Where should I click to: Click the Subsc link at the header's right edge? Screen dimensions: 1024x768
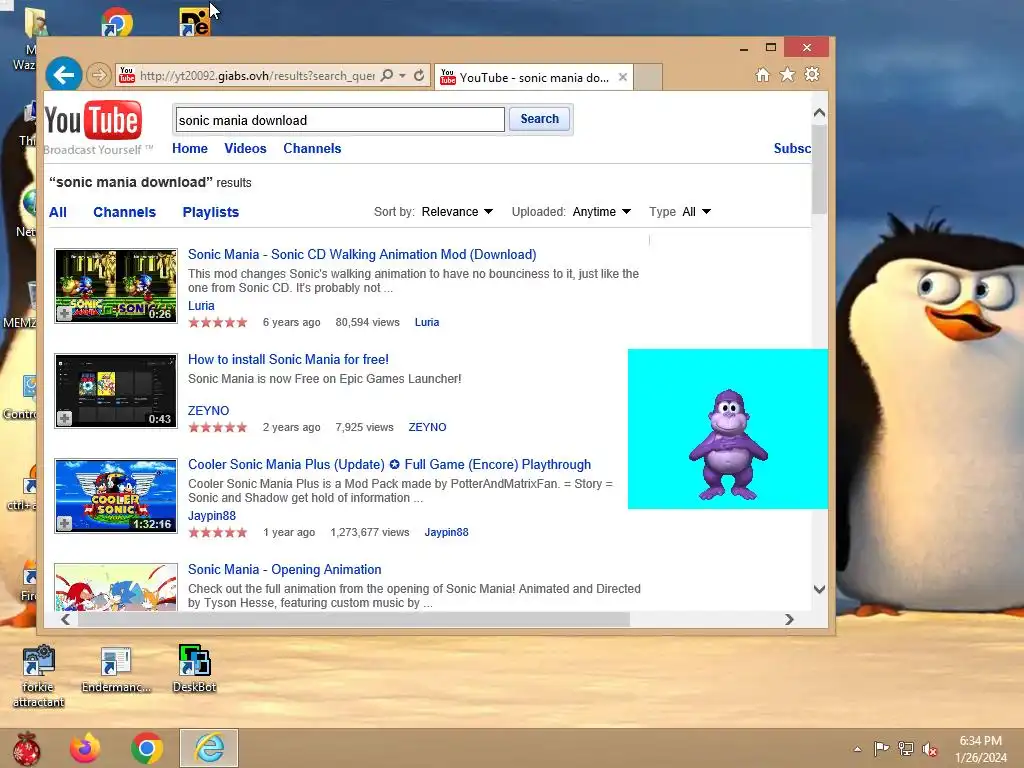[792, 148]
